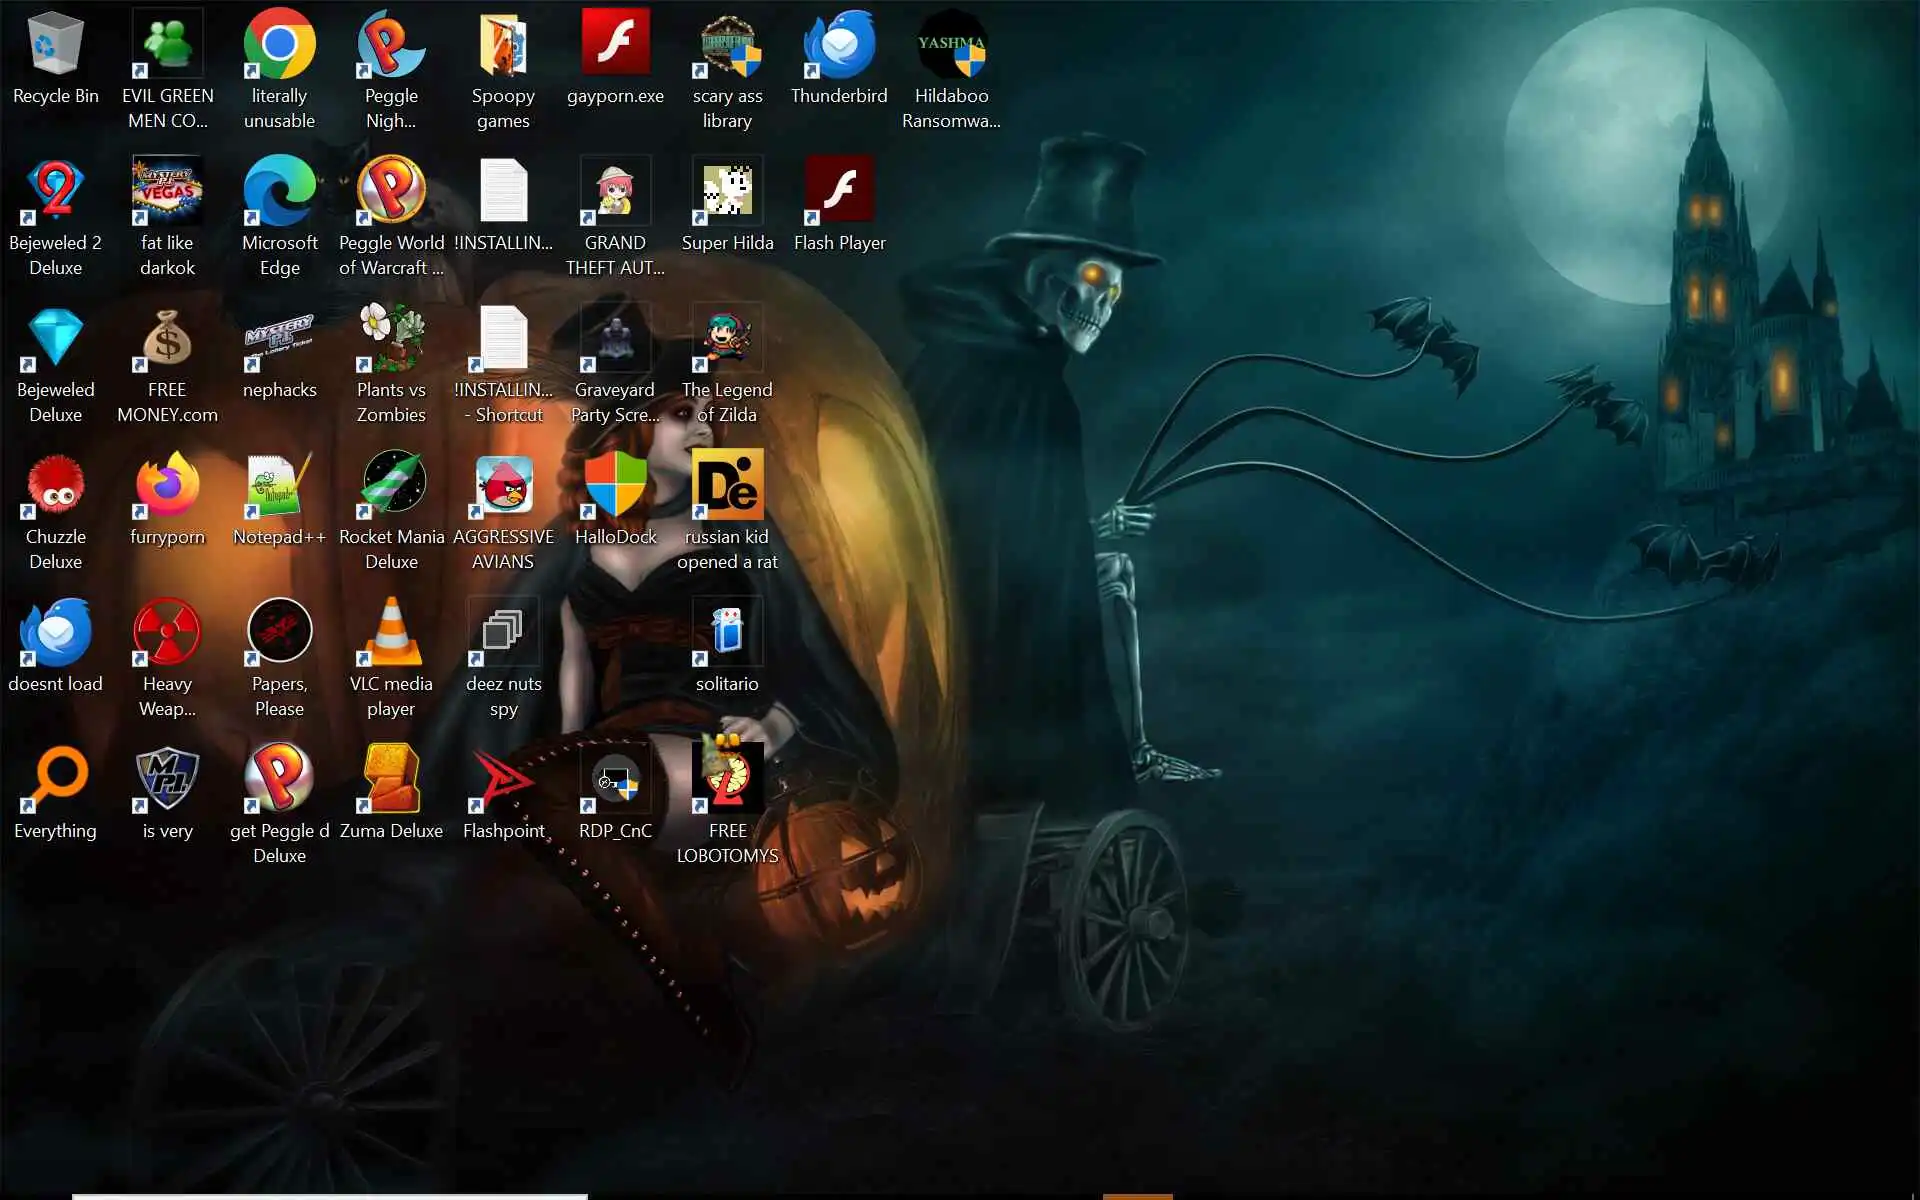Click the Rocket Mania Deluxe icon

tap(391, 486)
